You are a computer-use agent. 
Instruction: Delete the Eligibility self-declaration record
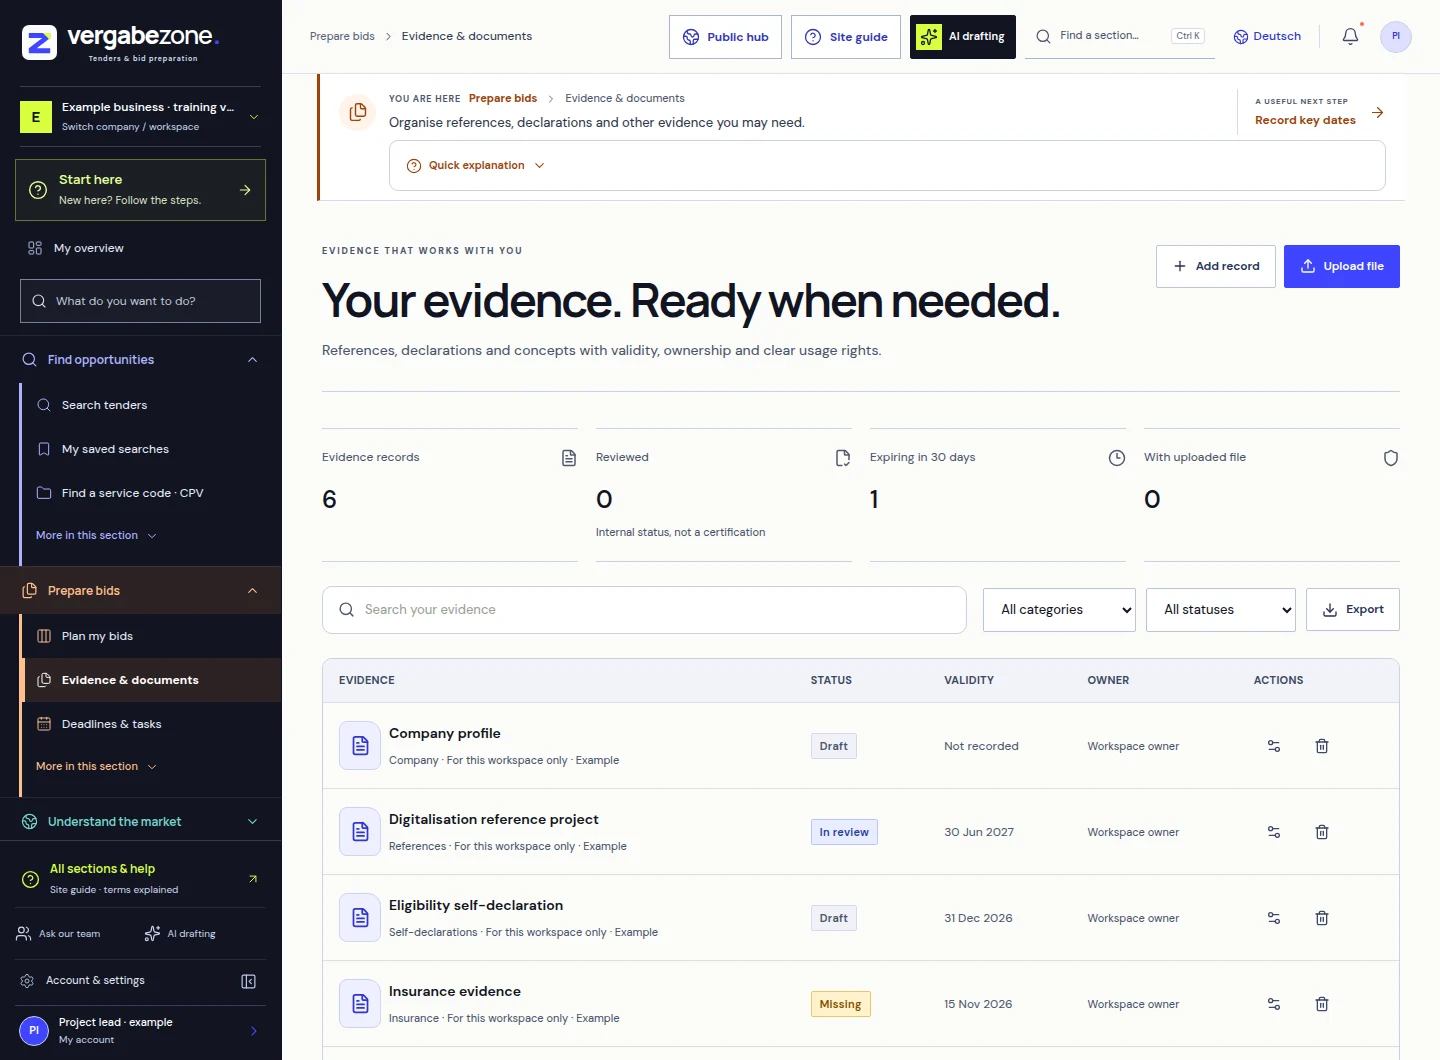pyautogui.click(x=1322, y=918)
